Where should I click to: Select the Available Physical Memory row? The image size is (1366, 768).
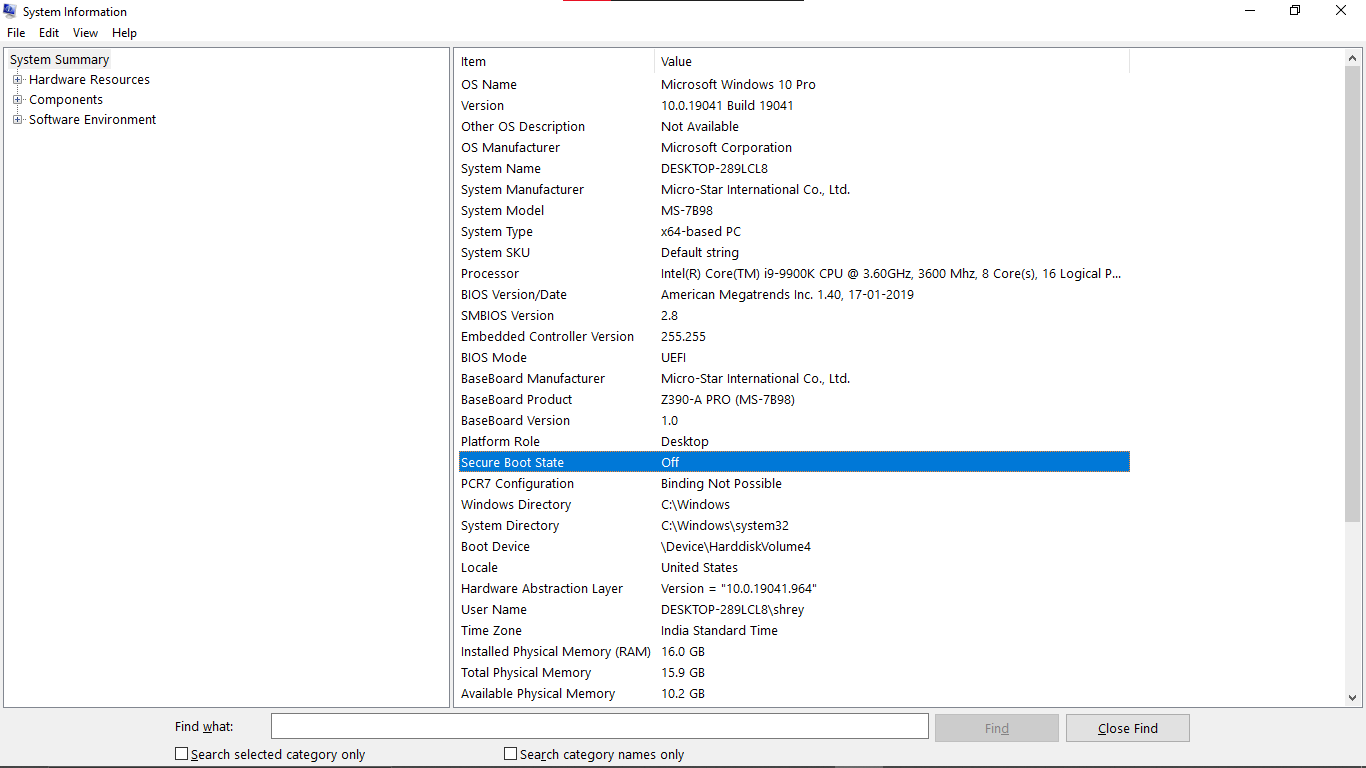(x=794, y=694)
